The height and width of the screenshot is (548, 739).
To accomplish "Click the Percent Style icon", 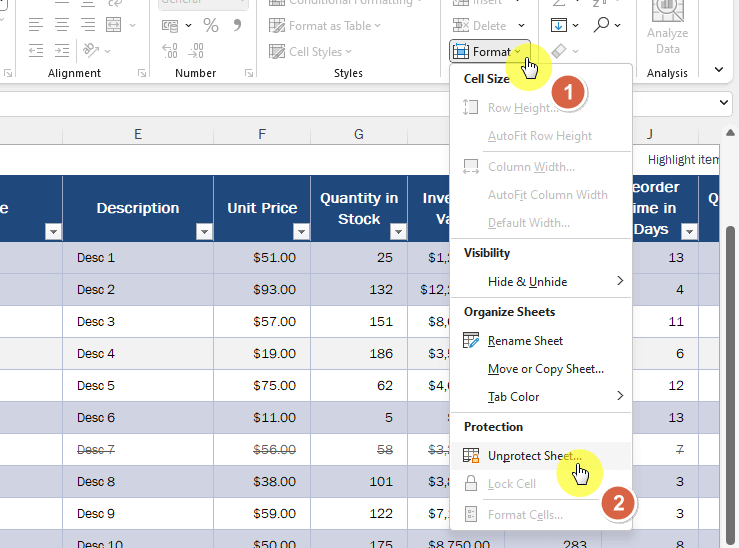I will tap(211, 25).
